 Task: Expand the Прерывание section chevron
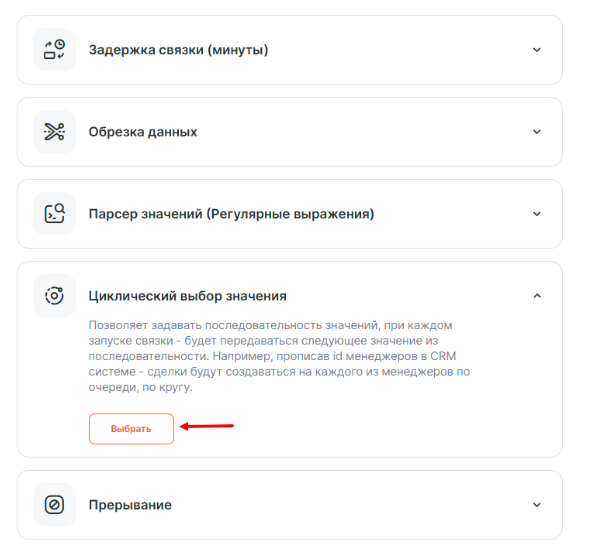coord(537,505)
